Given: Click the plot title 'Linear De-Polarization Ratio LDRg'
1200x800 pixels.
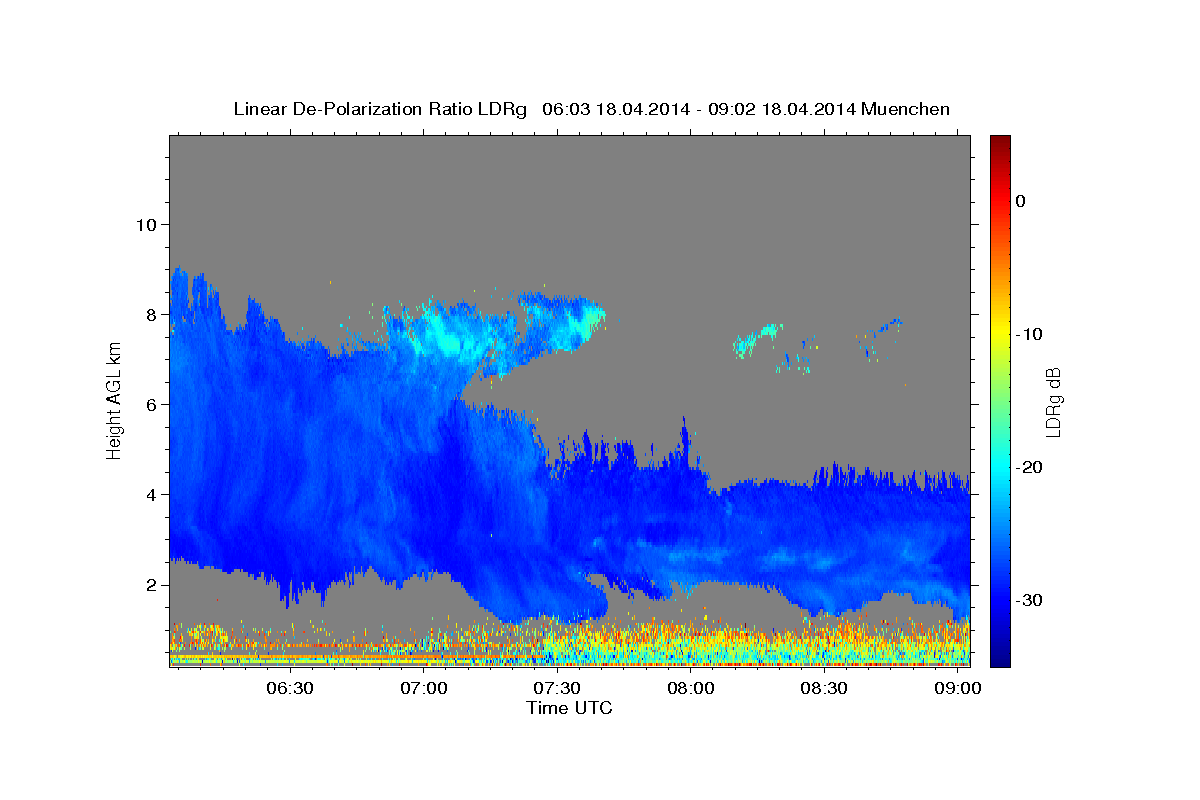Looking at the screenshot, I should [380, 109].
